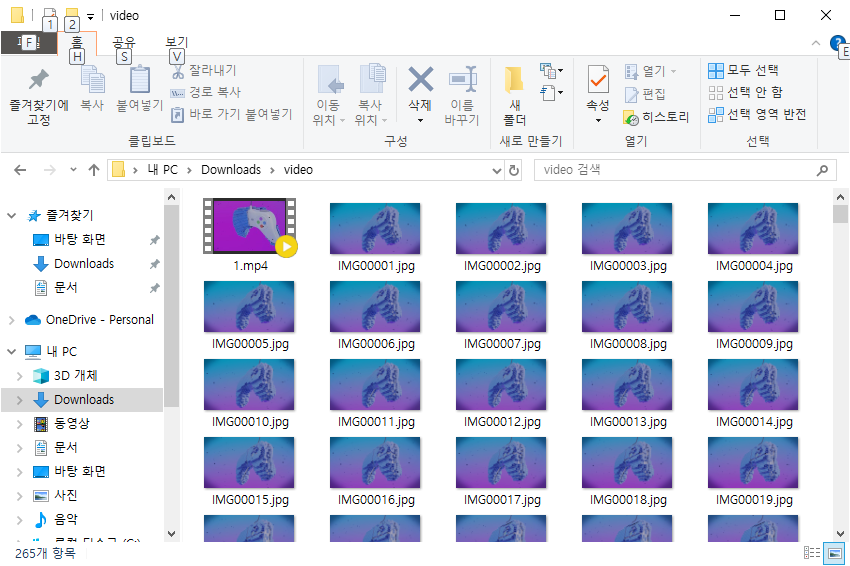Select pinned Downloads under 즐겨찾기
This screenshot has width=850, height=566.
[84, 263]
